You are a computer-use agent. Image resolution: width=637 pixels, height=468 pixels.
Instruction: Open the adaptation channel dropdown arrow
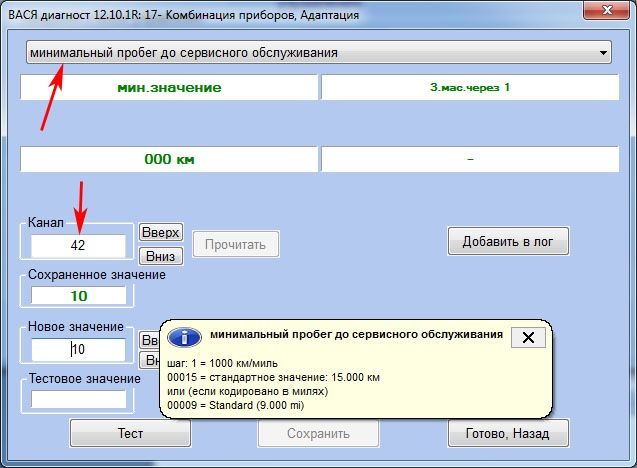(x=603, y=52)
